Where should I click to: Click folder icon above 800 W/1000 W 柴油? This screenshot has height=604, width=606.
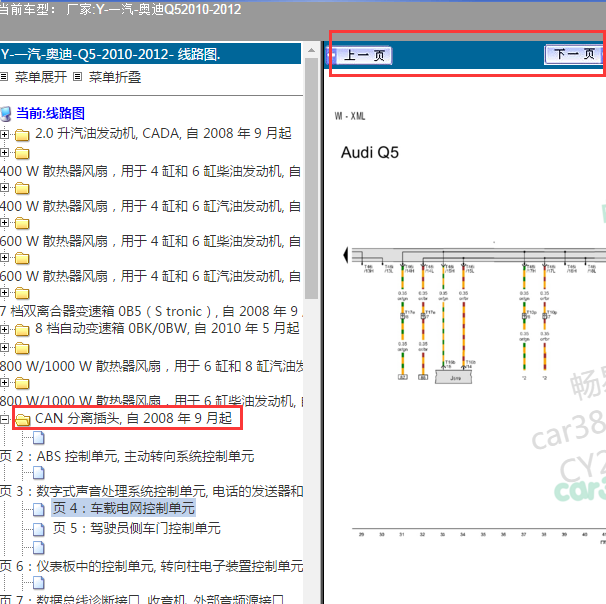point(22,383)
